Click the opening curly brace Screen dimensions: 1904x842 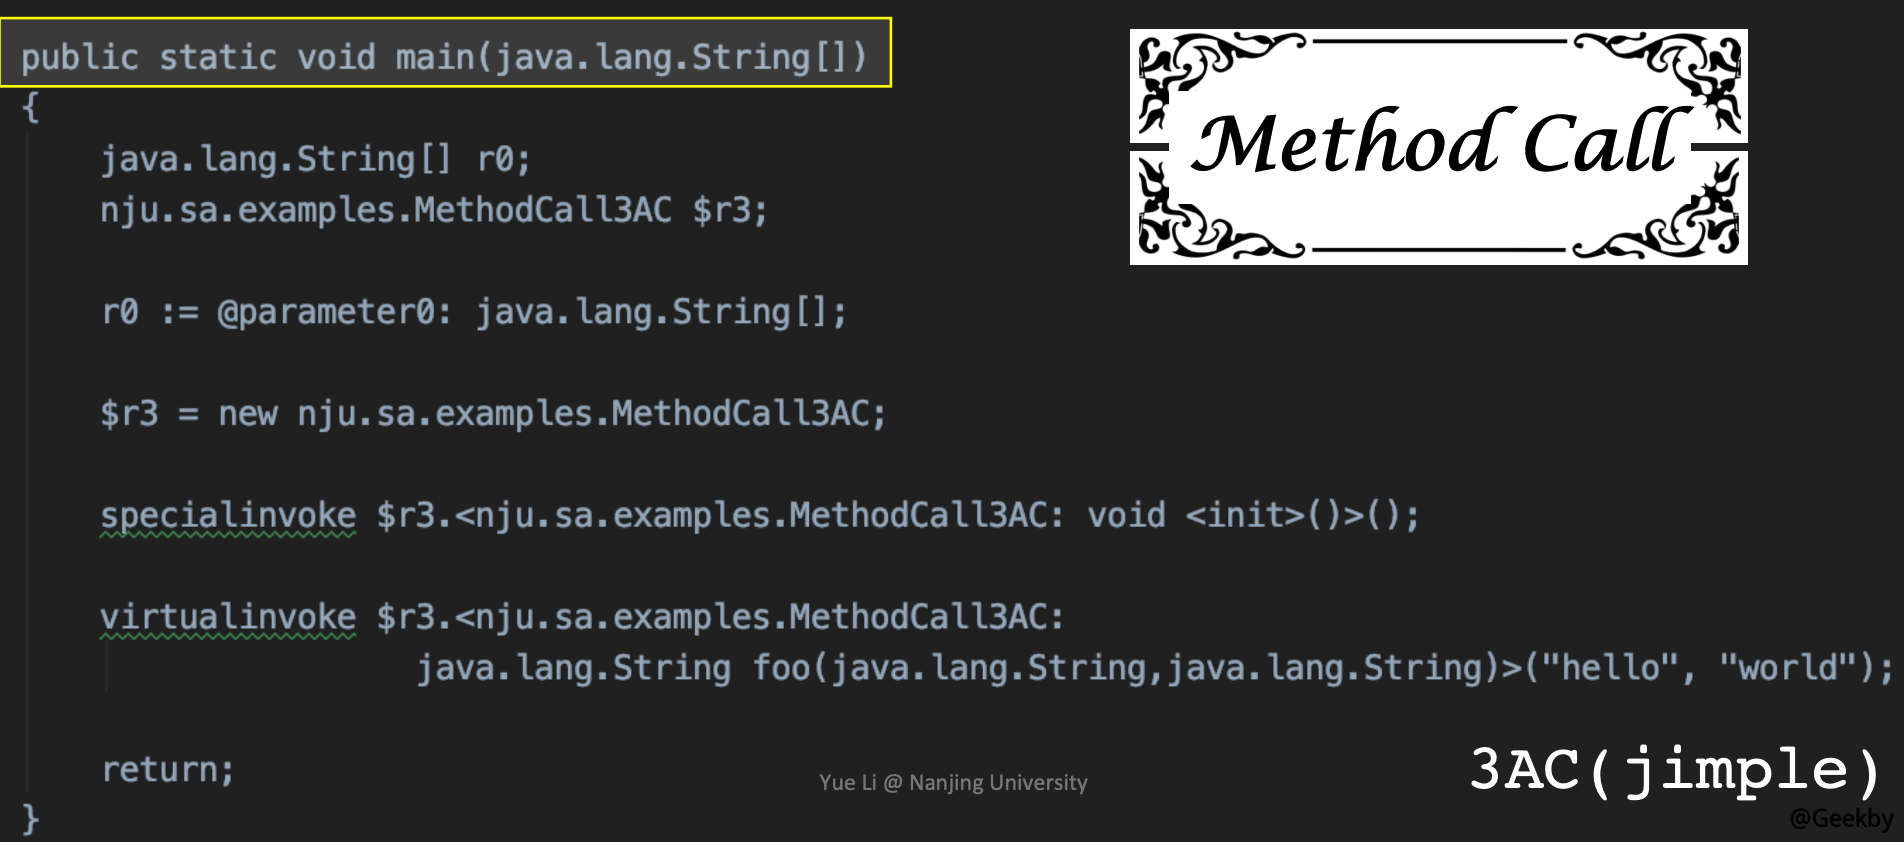(x=30, y=107)
